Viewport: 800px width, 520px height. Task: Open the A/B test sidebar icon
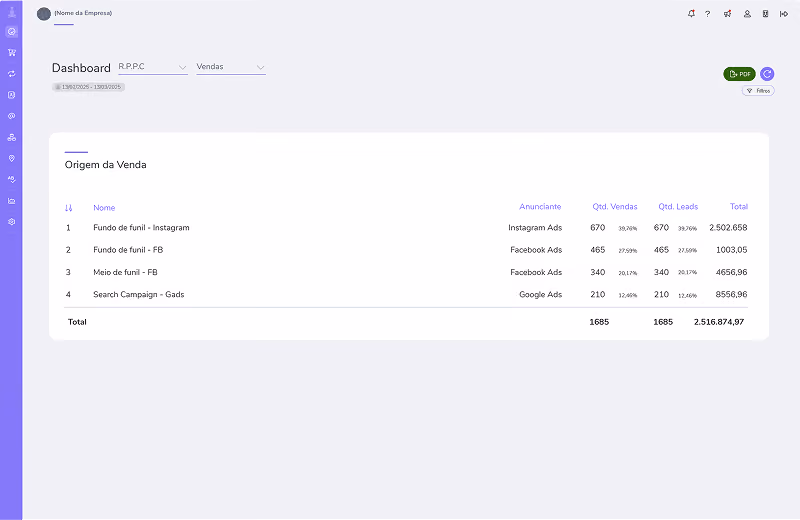click(x=12, y=180)
